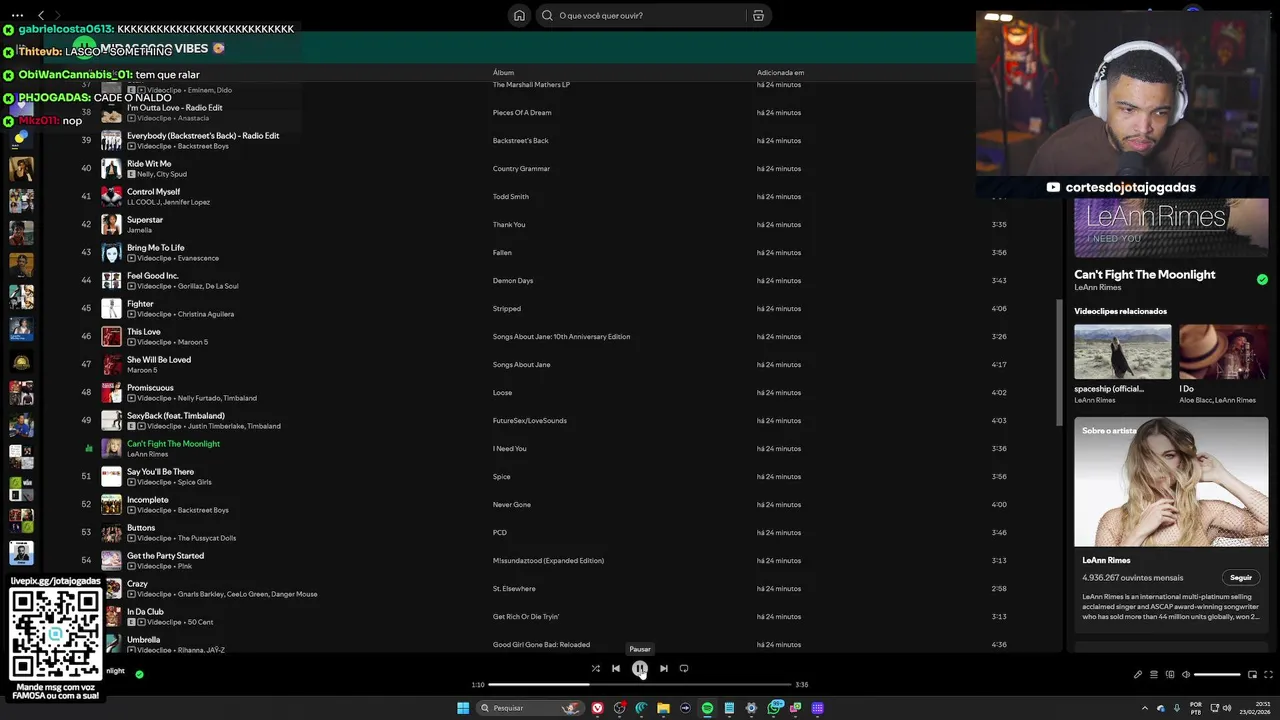1280x720 pixels.
Task: Click the track list vertical scrollbar
Action: coord(1059,360)
